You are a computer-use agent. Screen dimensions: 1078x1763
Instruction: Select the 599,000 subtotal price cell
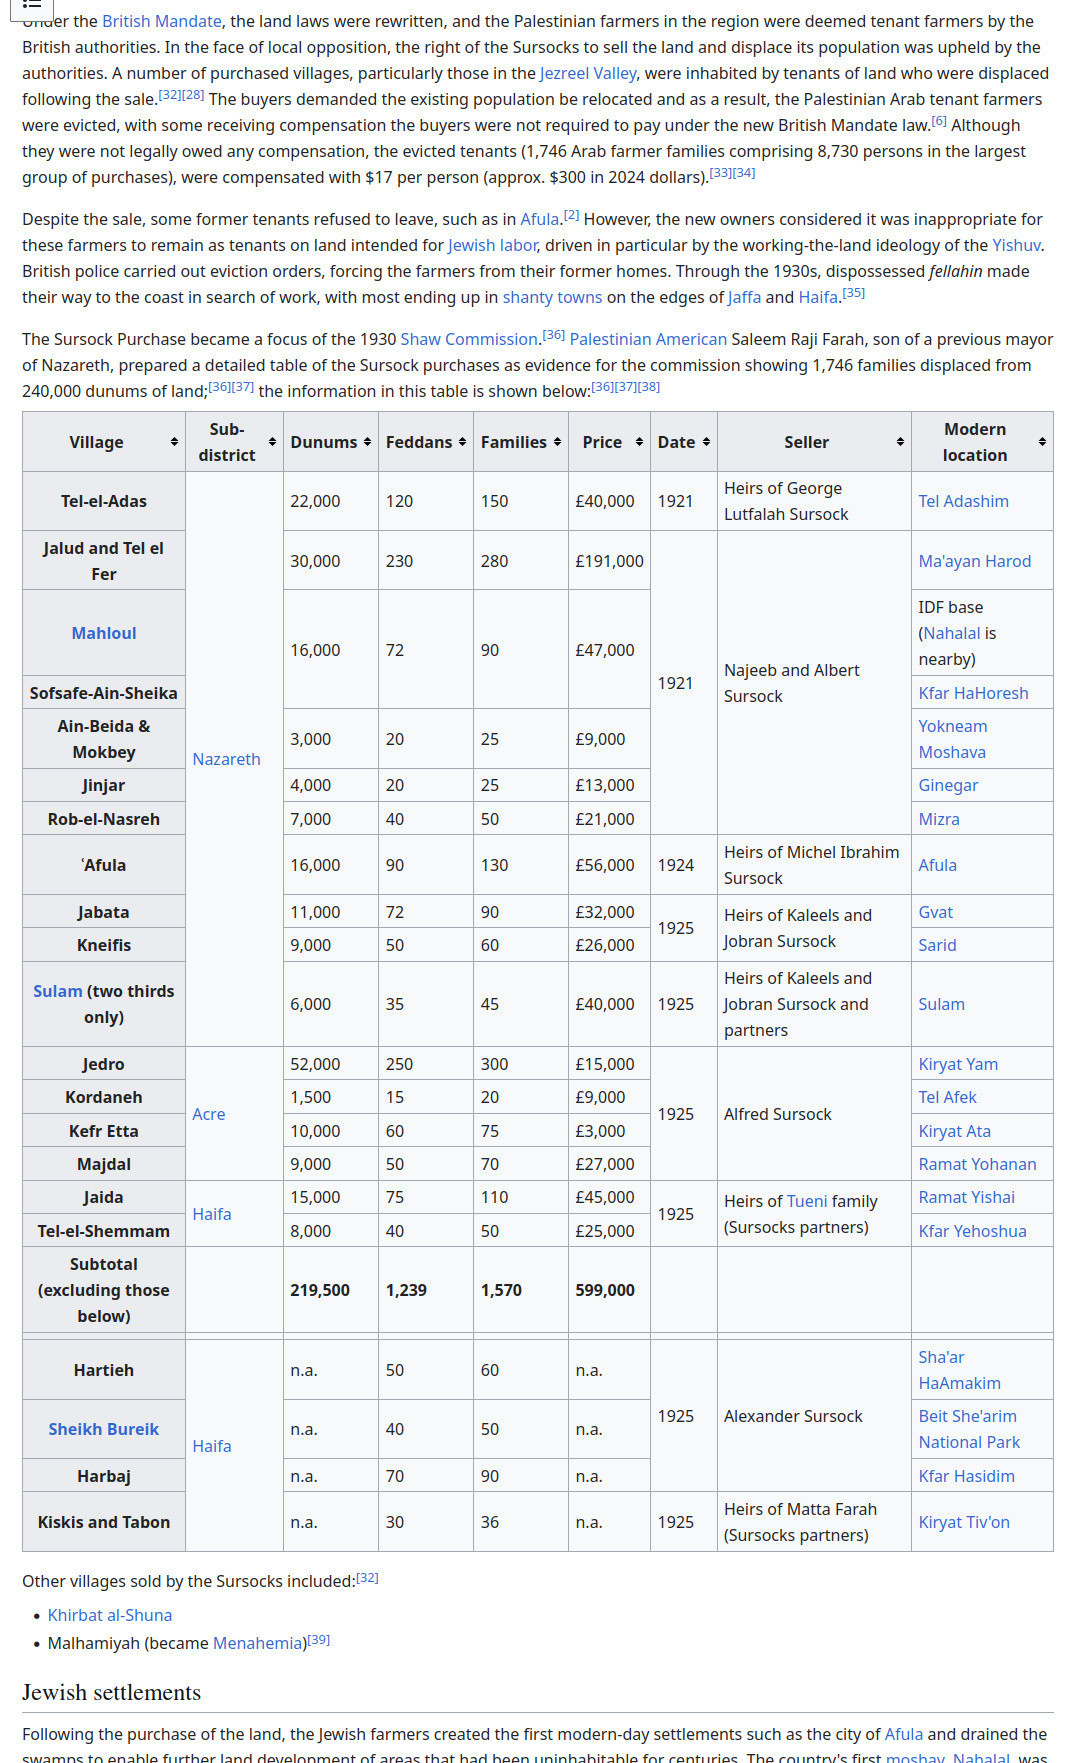(x=609, y=1290)
